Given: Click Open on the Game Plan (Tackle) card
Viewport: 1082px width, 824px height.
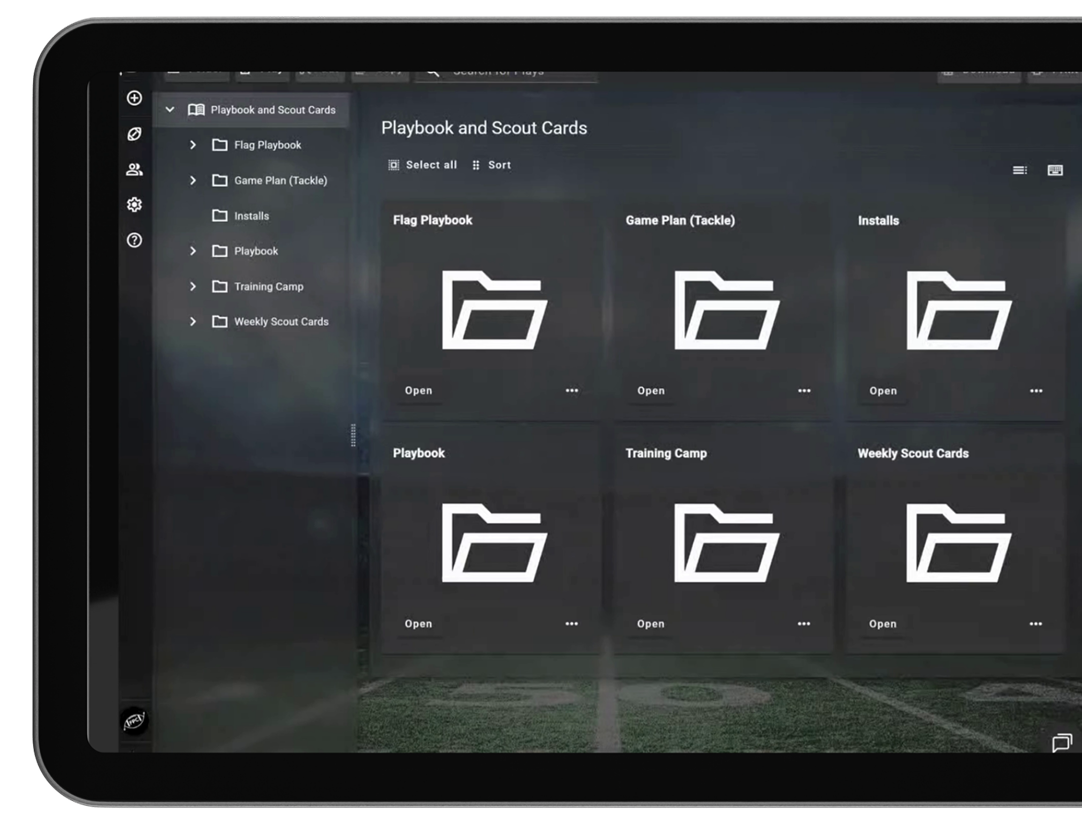Looking at the screenshot, I should pyautogui.click(x=651, y=391).
